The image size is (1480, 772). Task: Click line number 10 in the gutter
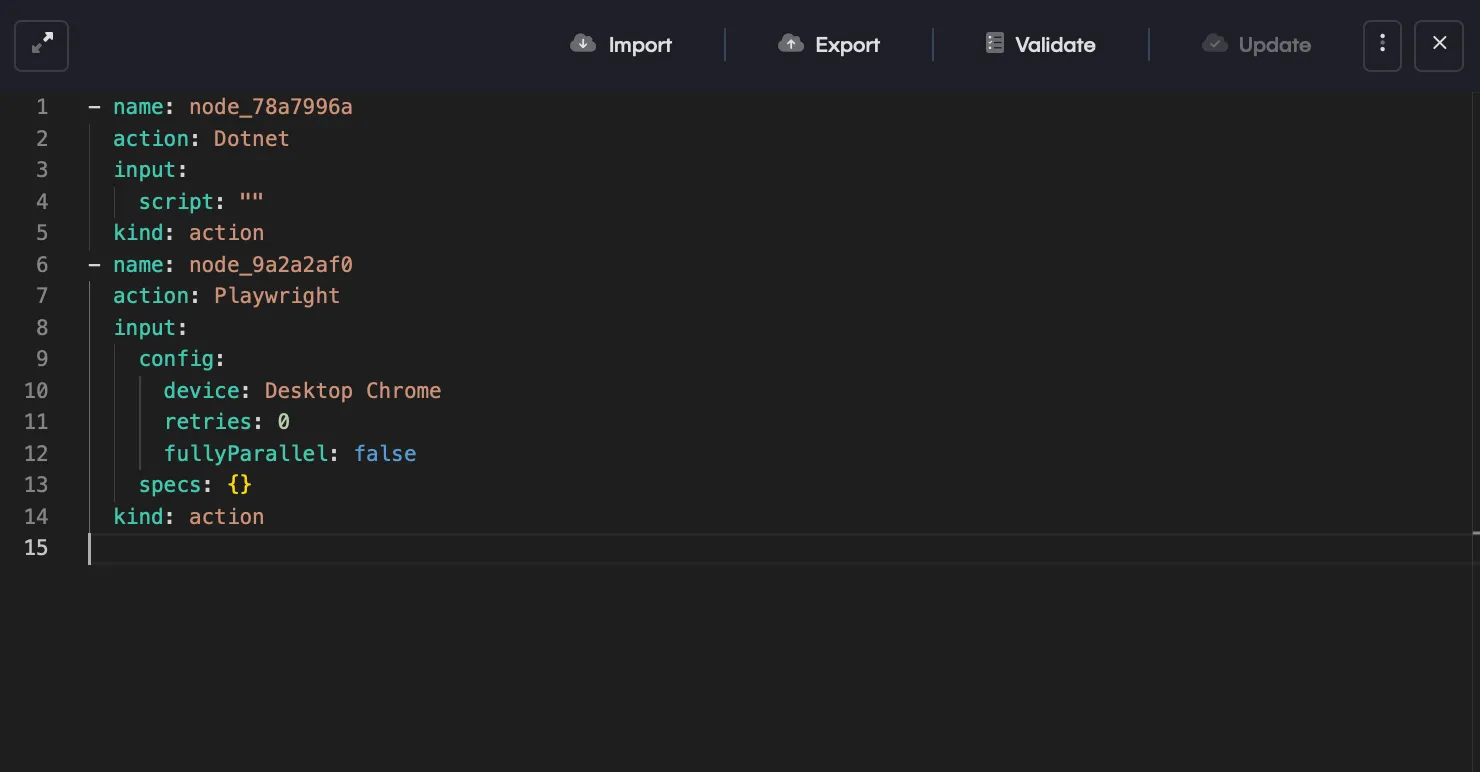[36, 391]
